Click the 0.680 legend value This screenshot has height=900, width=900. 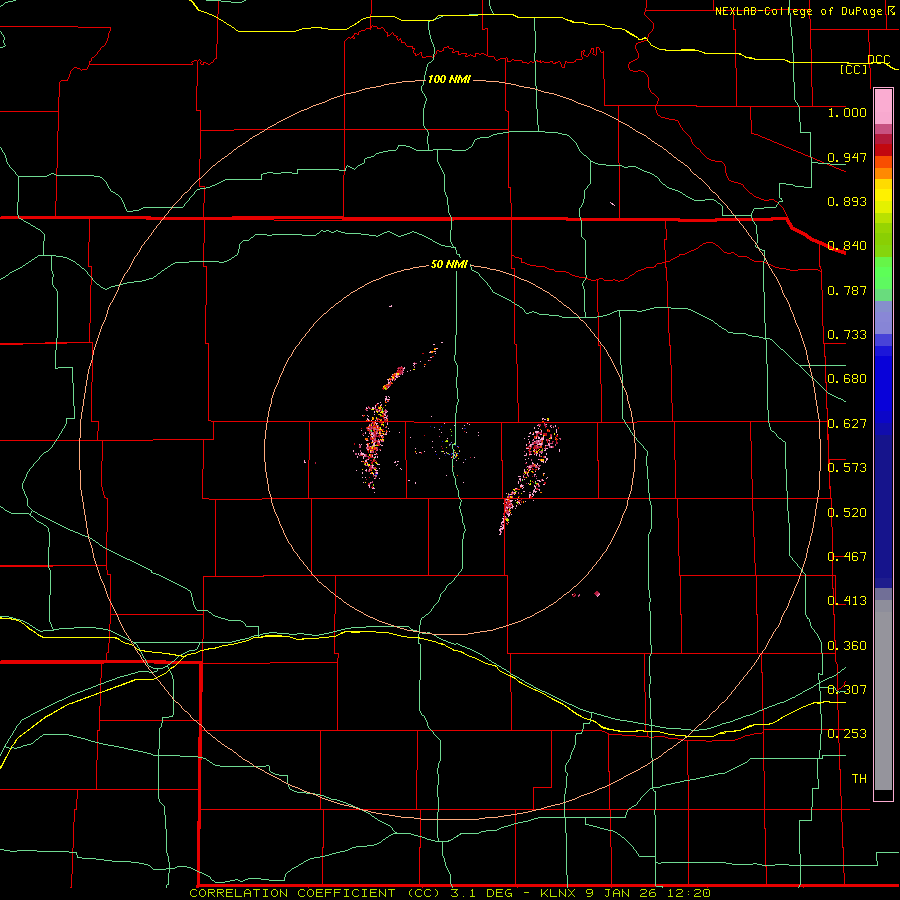point(847,379)
